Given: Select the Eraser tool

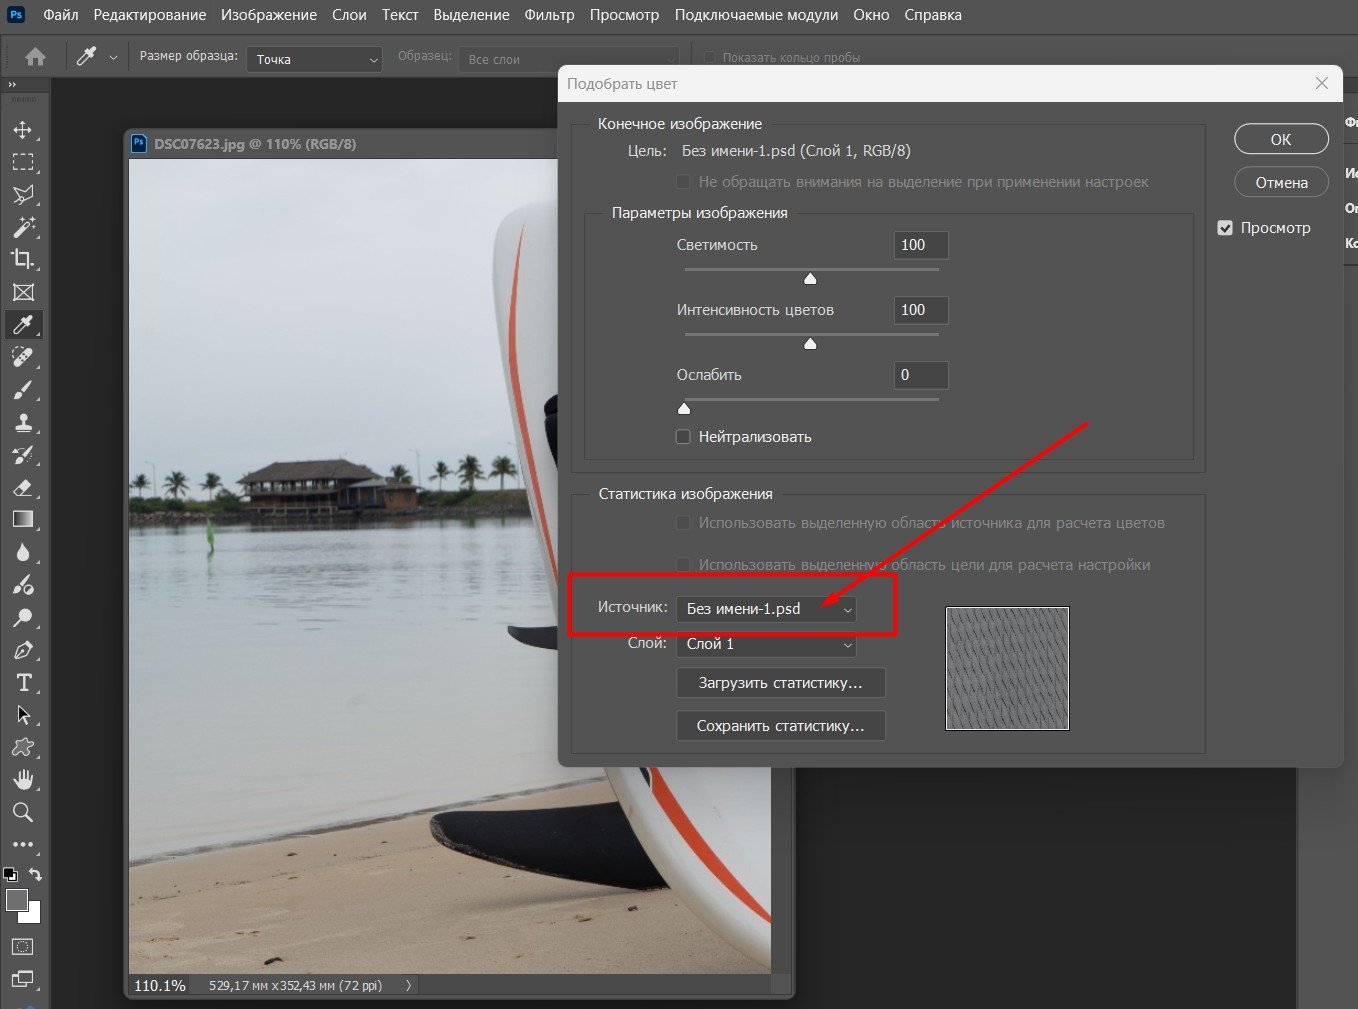Looking at the screenshot, I should pos(23,487).
